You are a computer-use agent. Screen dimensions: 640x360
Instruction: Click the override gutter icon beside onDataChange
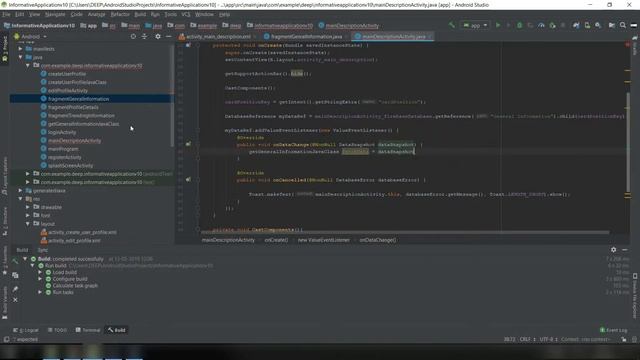[x=188, y=144]
